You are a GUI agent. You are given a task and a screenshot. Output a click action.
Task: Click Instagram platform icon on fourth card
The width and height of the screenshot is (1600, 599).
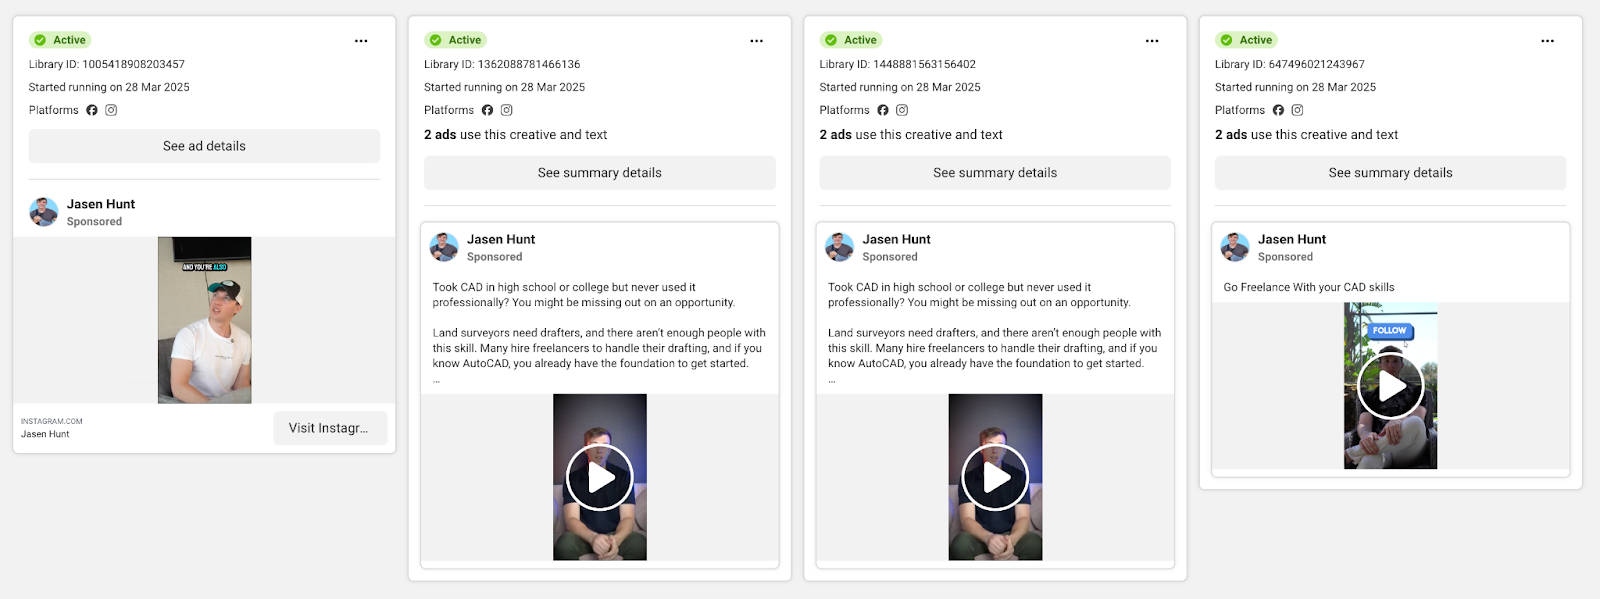pos(1297,110)
